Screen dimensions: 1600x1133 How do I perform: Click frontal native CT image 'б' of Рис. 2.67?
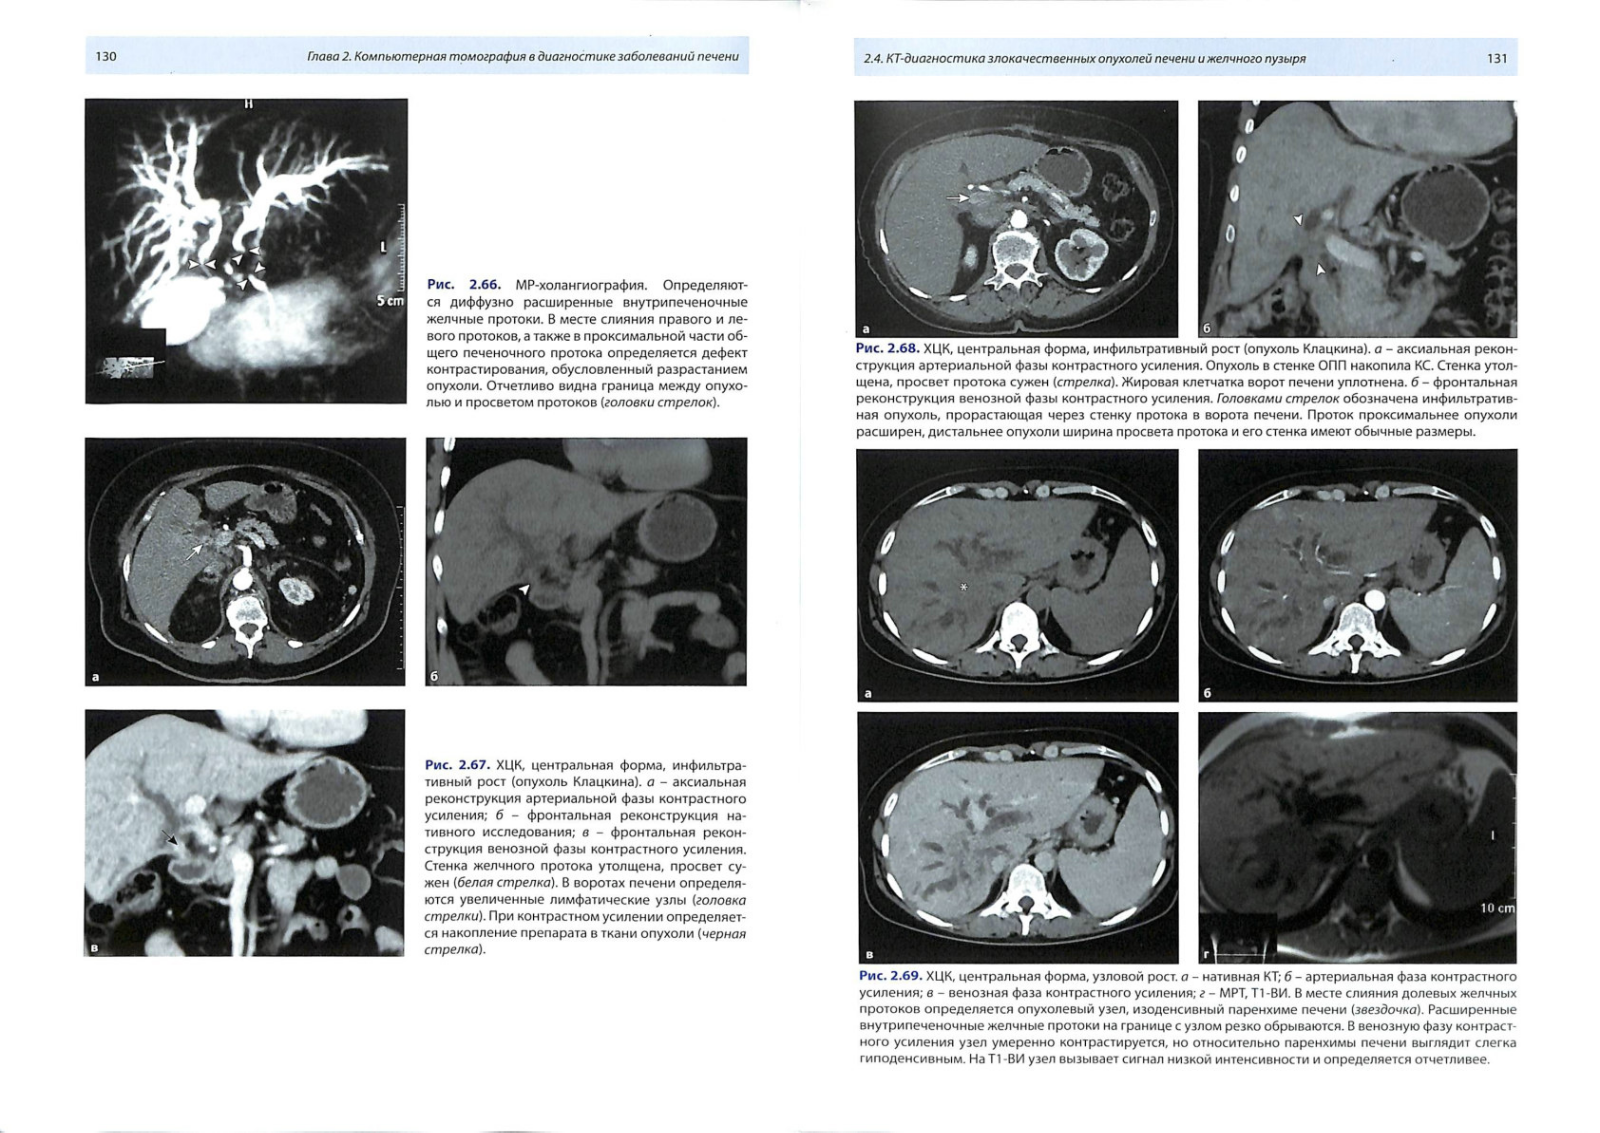(586, 562)
